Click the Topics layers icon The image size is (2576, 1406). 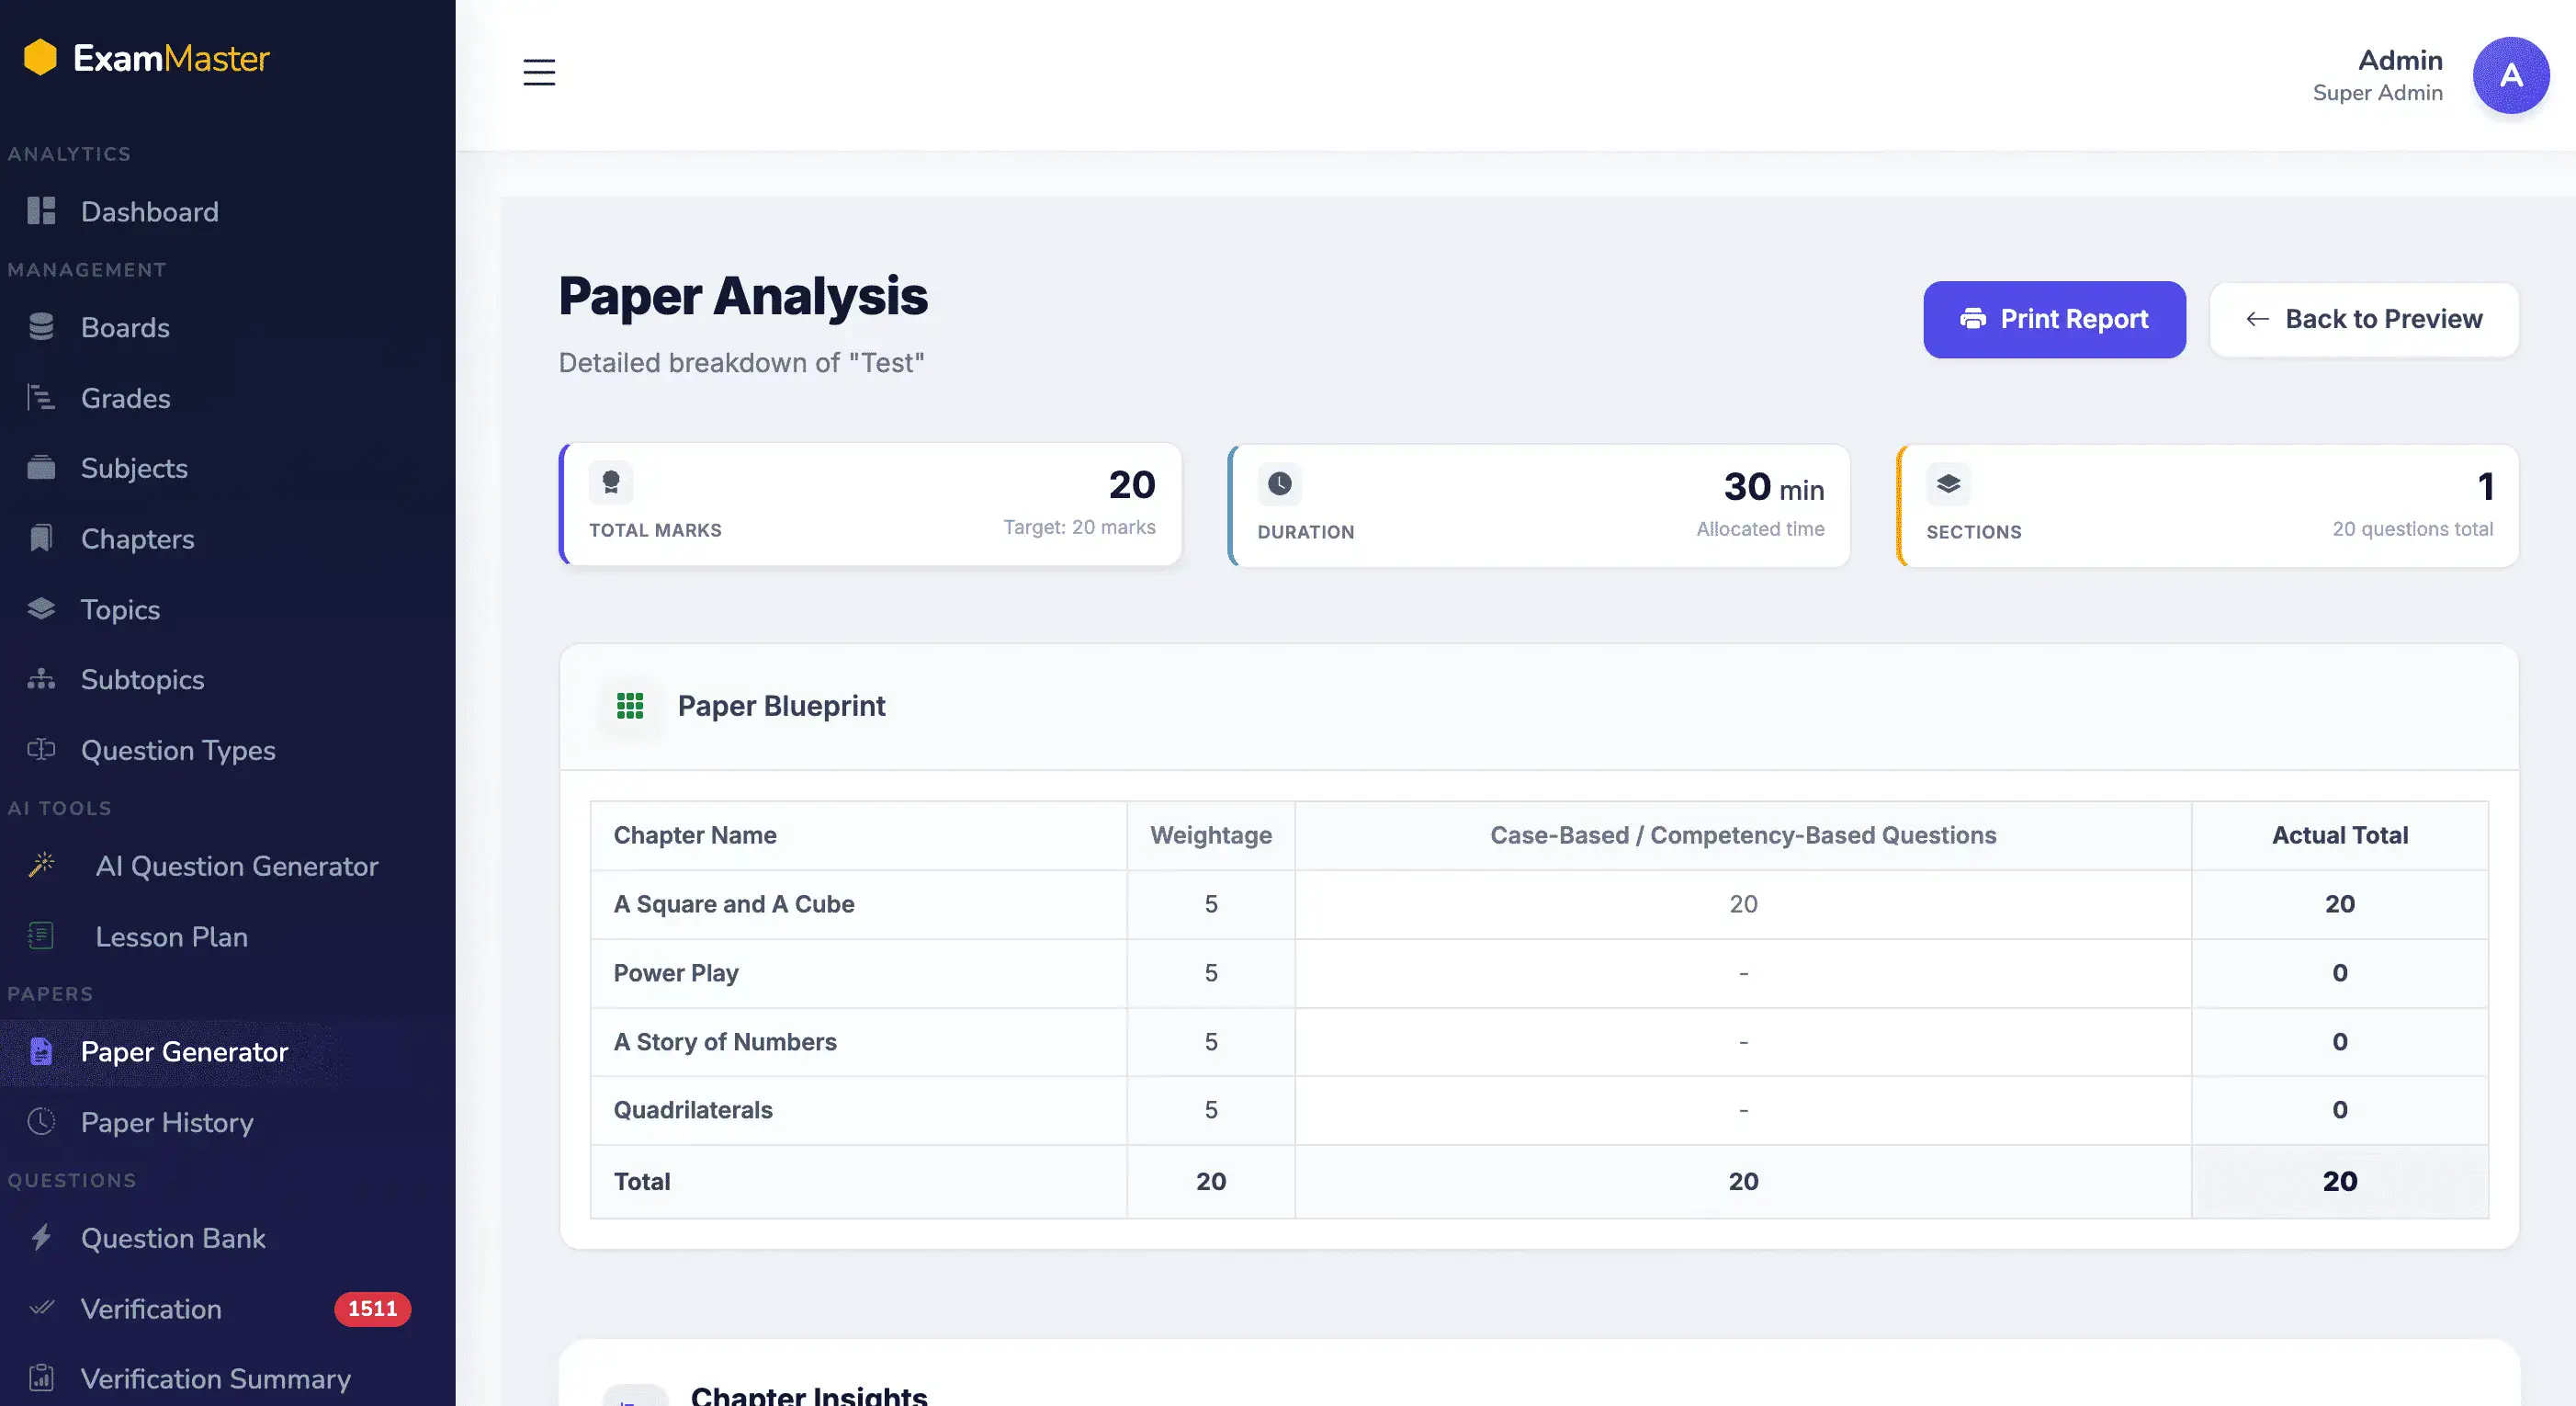41,609
